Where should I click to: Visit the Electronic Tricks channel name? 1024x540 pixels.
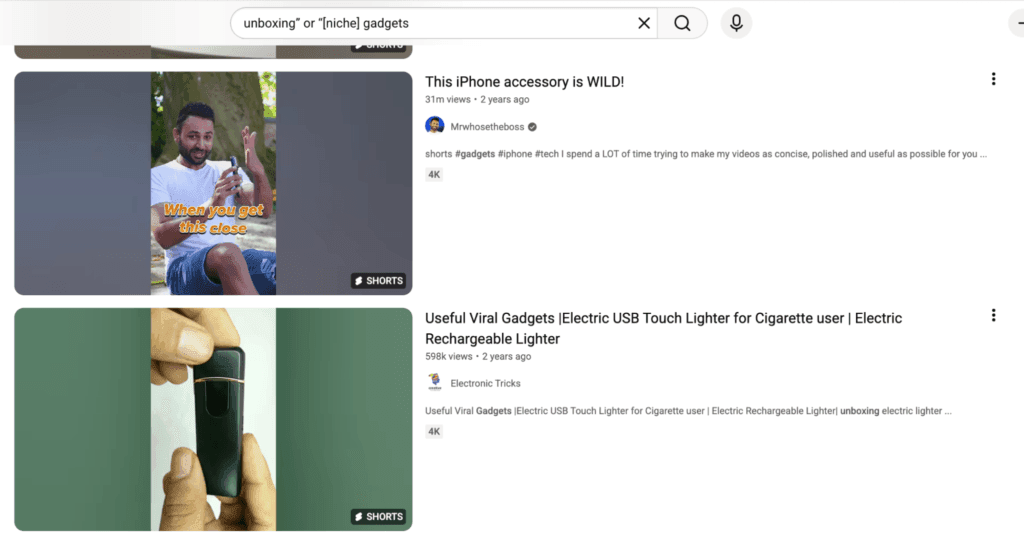point(485,383)
